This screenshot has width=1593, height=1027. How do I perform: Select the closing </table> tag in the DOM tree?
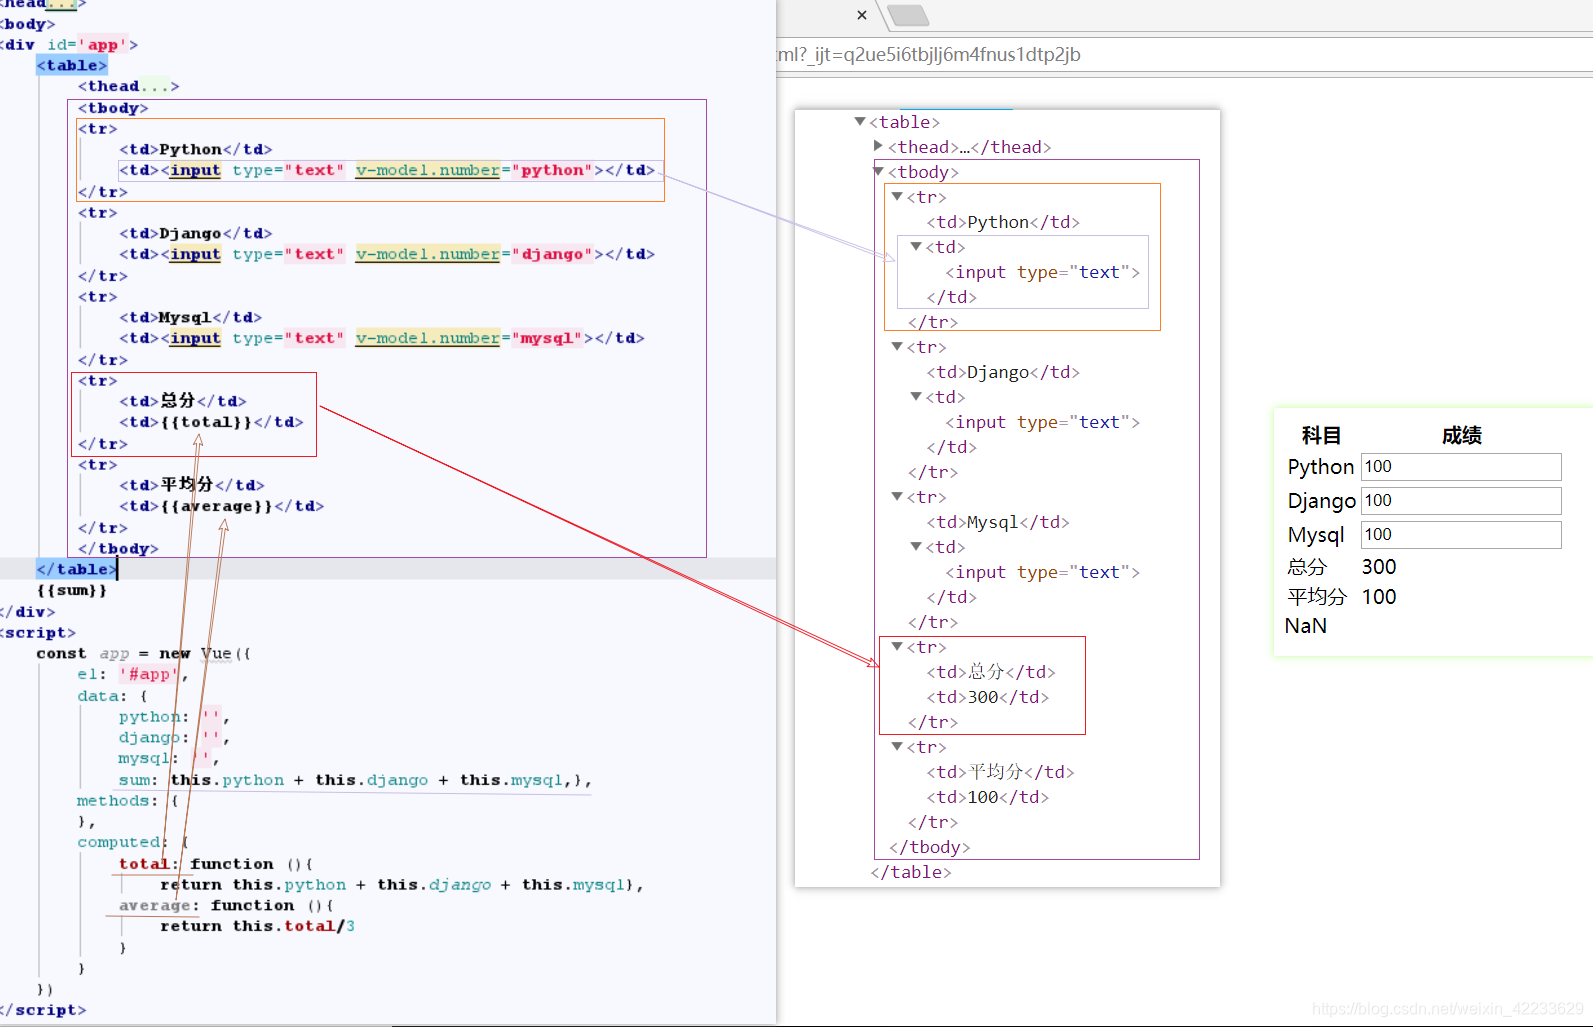911,872
